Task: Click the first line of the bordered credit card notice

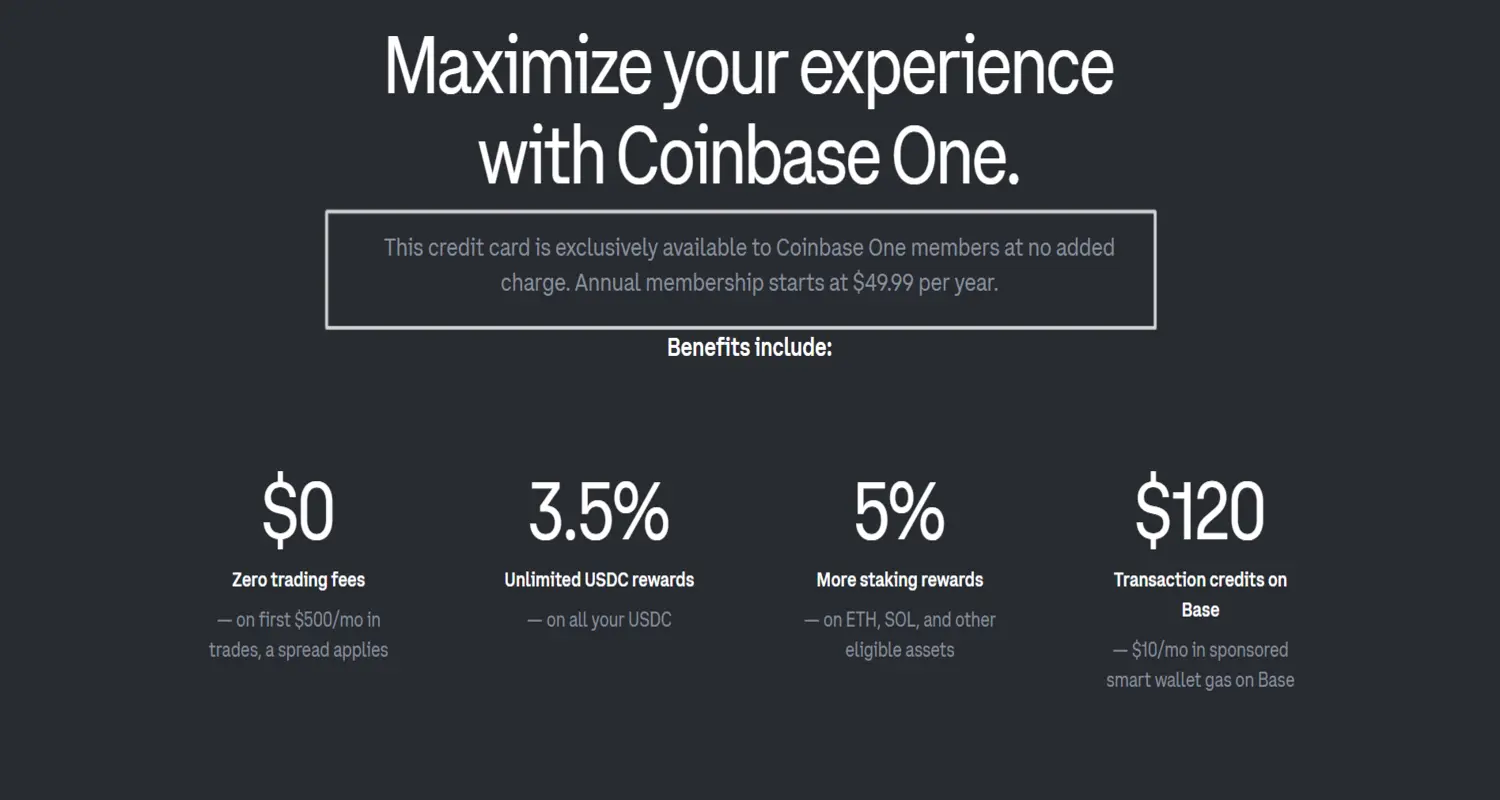Action: [749, 247]
